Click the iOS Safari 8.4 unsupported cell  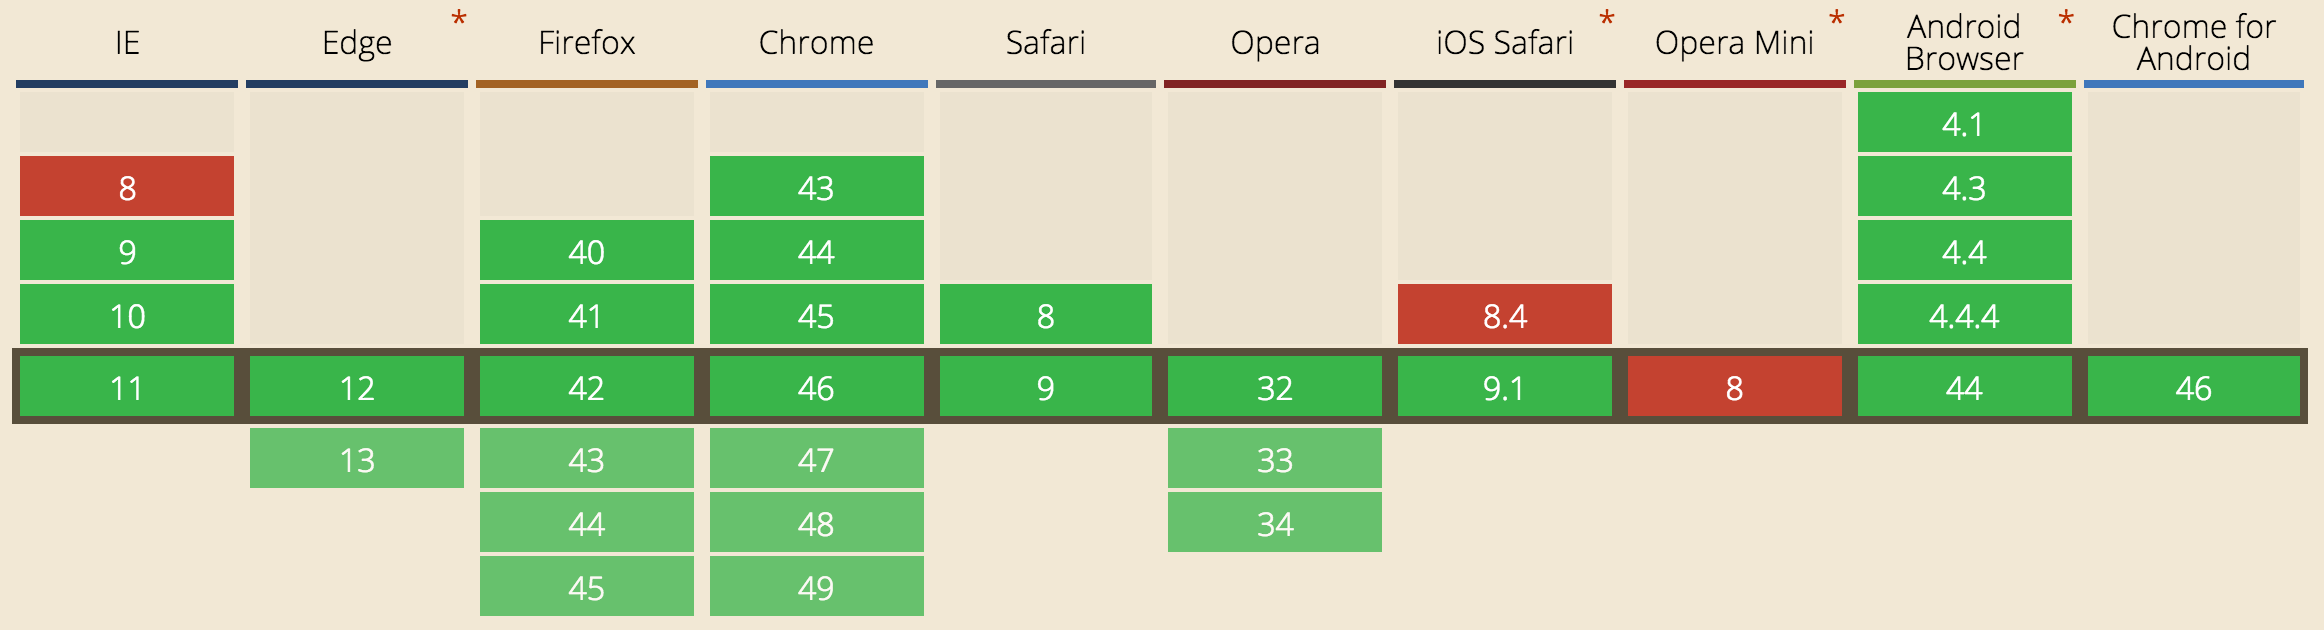click(1505, 314)
